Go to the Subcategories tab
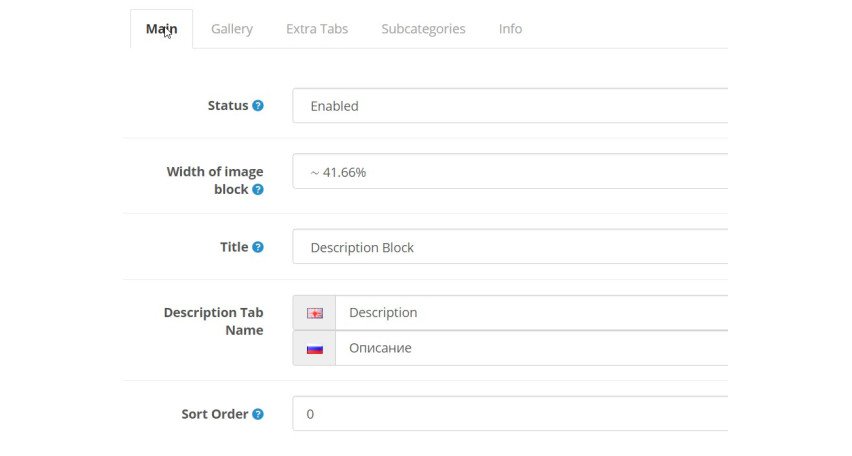 coord(423,29)
